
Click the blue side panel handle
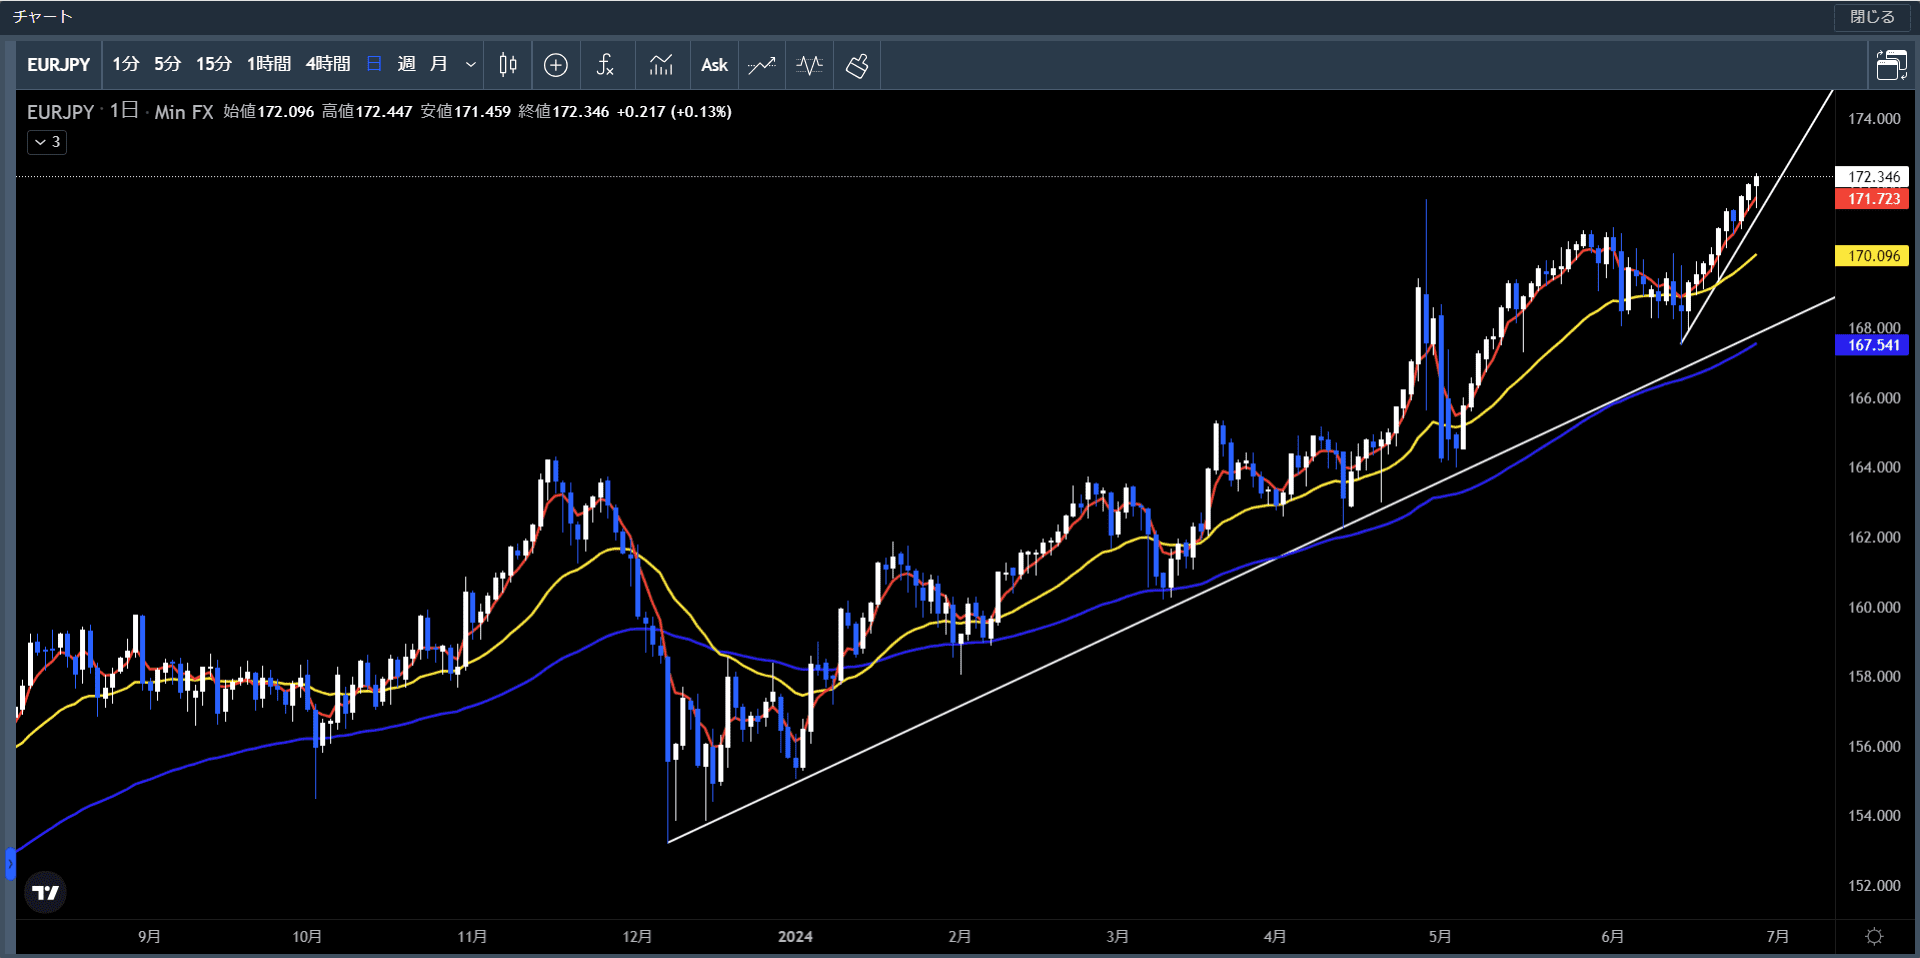10,864
